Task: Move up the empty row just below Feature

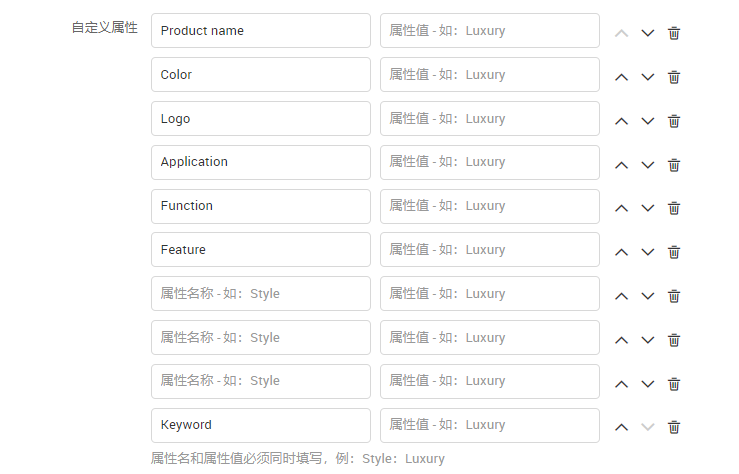Action: point(622,296)
